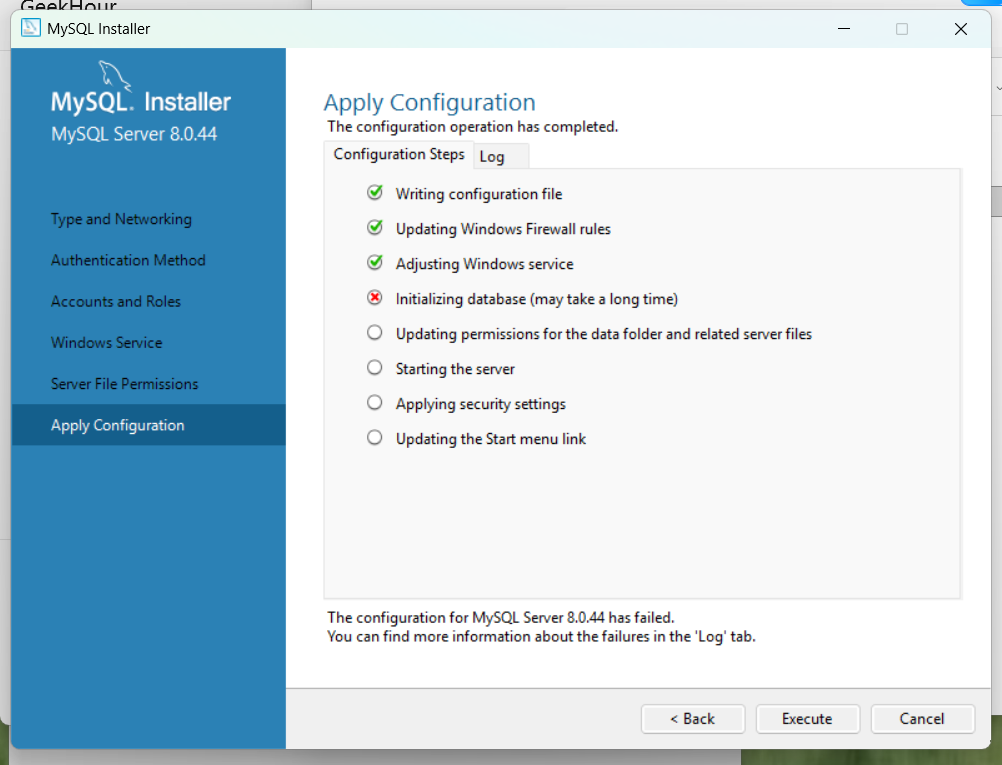Click the 'Apply Configuration' page heading

429,103
